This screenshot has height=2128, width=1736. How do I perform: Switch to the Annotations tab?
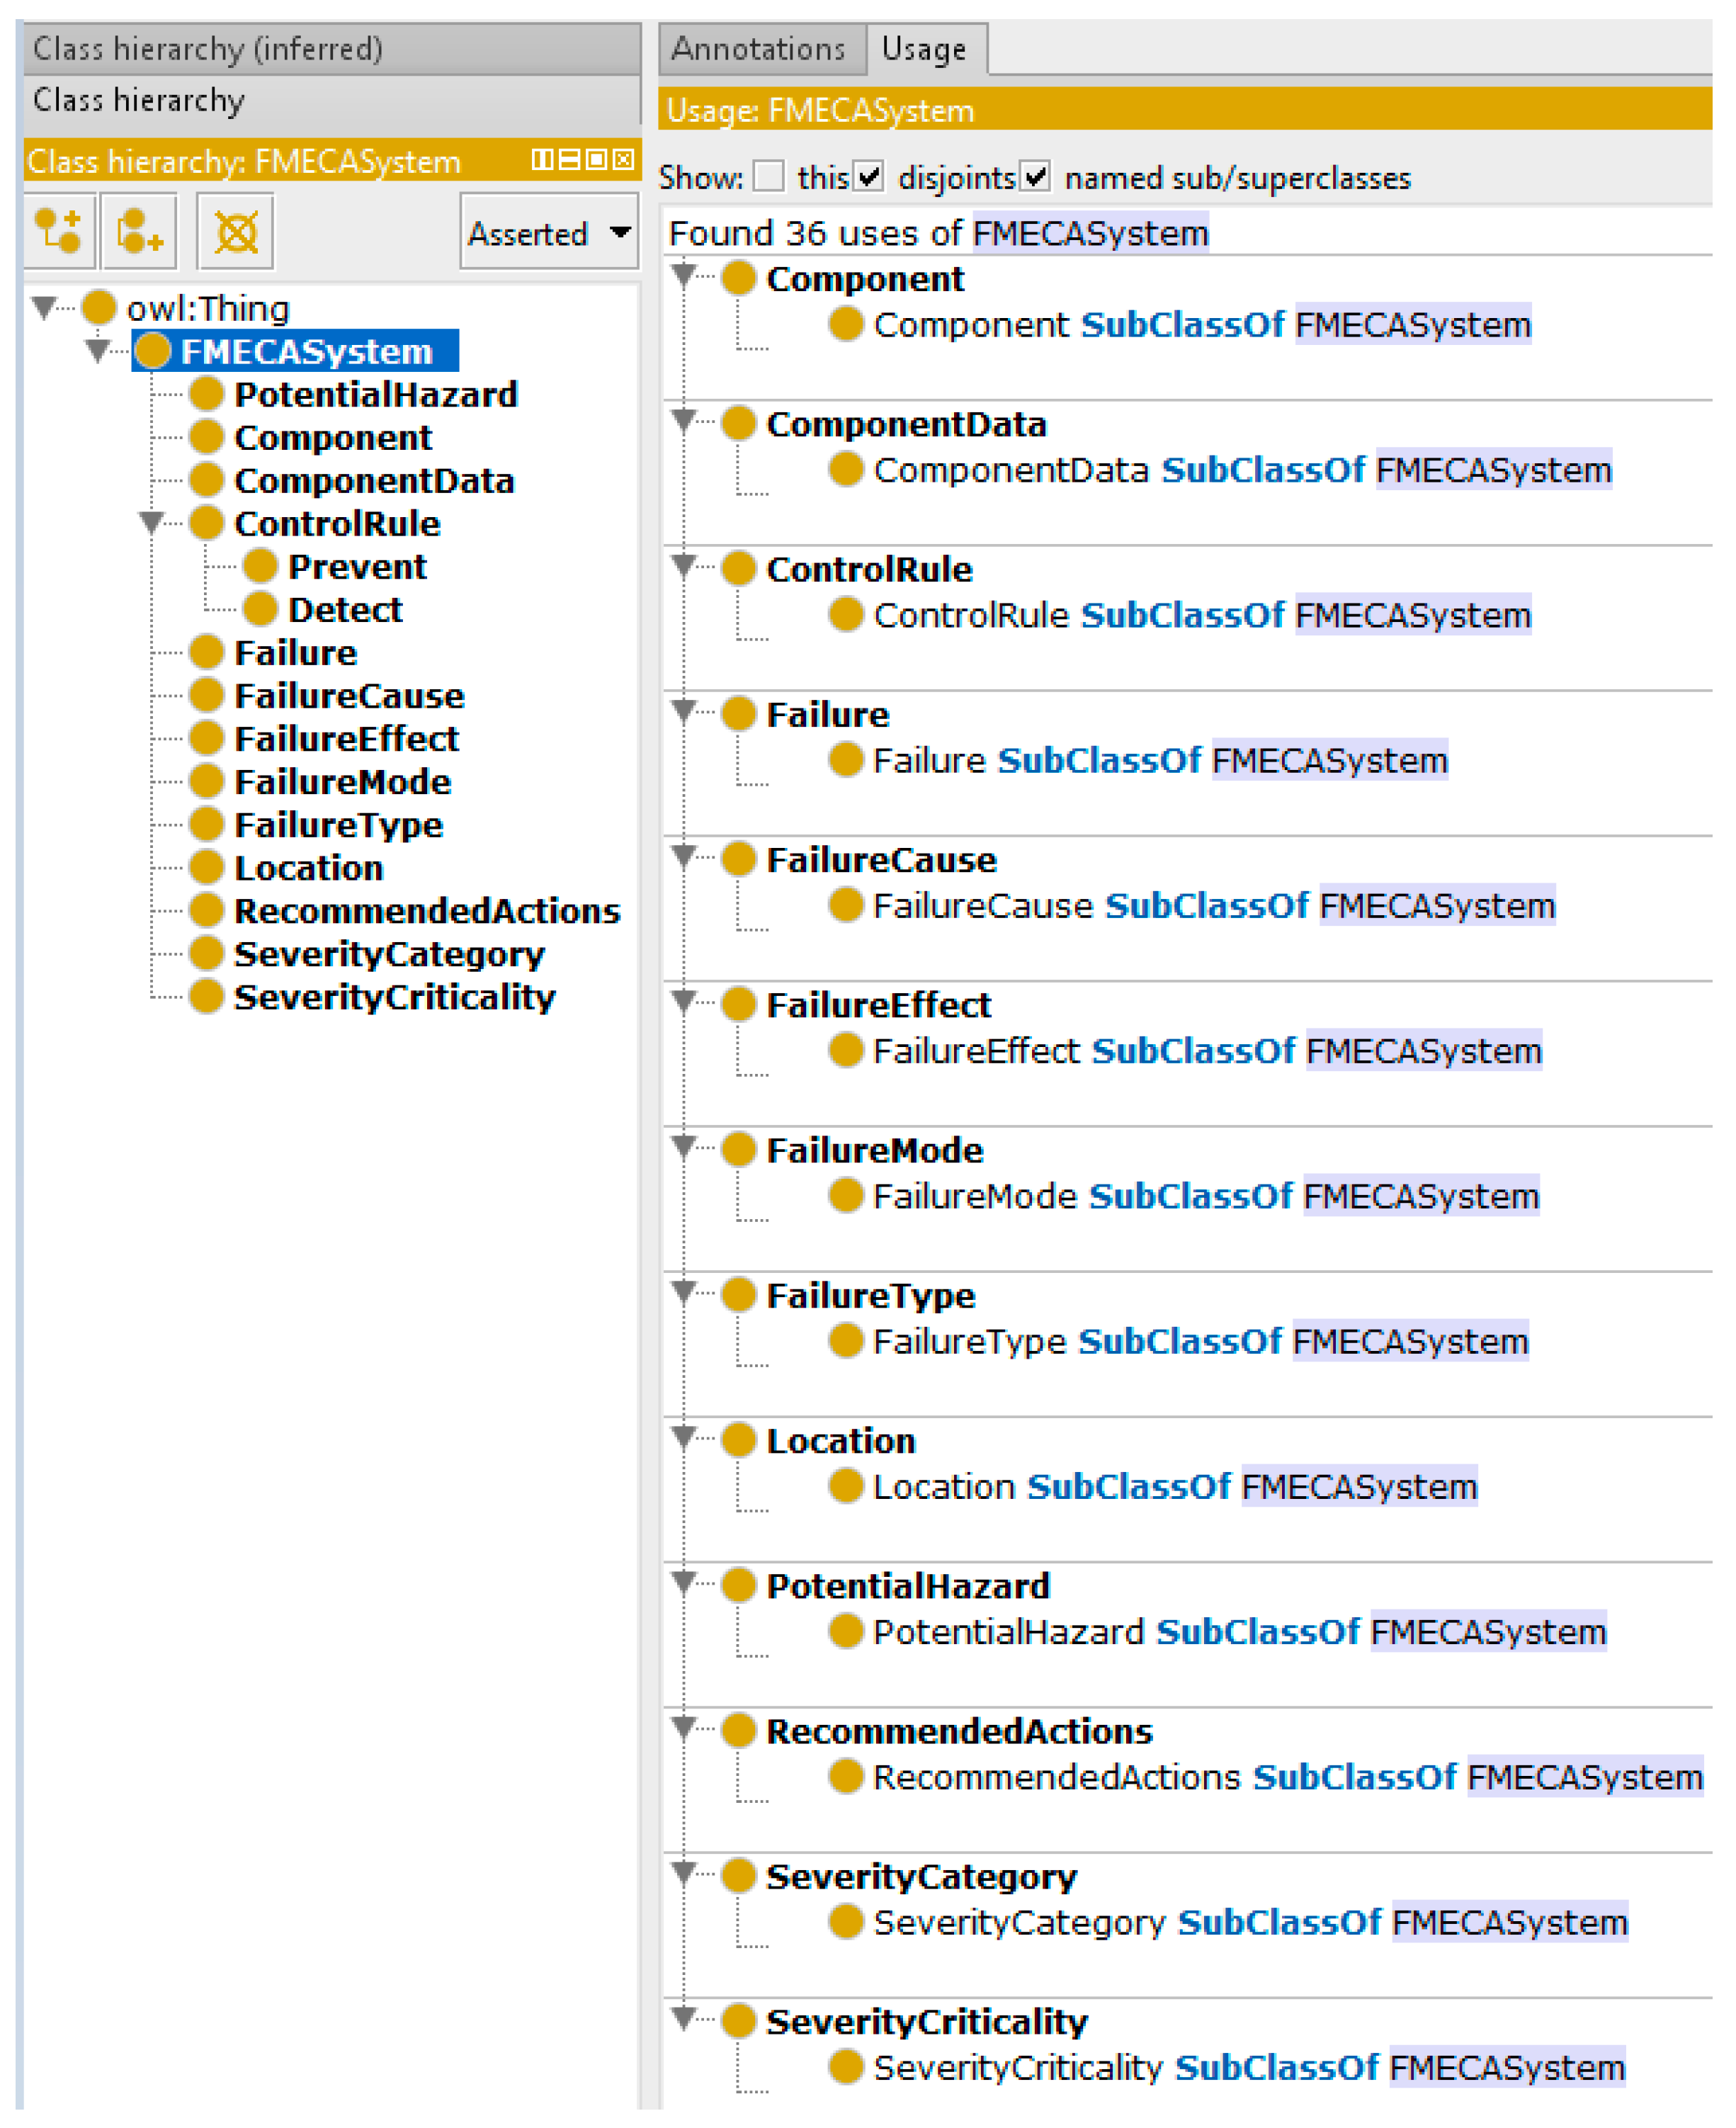758,49
